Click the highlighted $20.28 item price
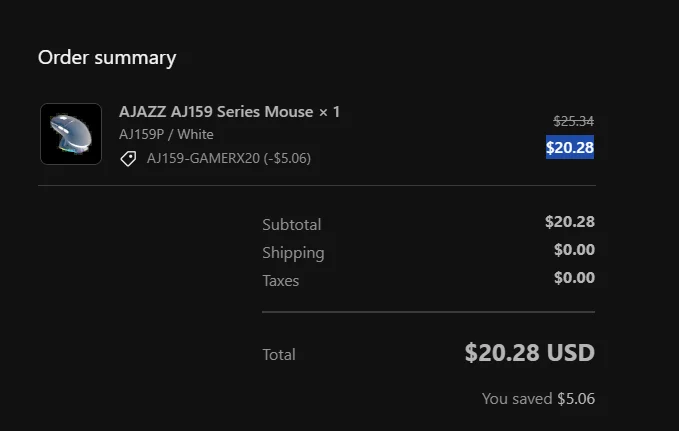 pyautogui.click(x=570, y=148)
